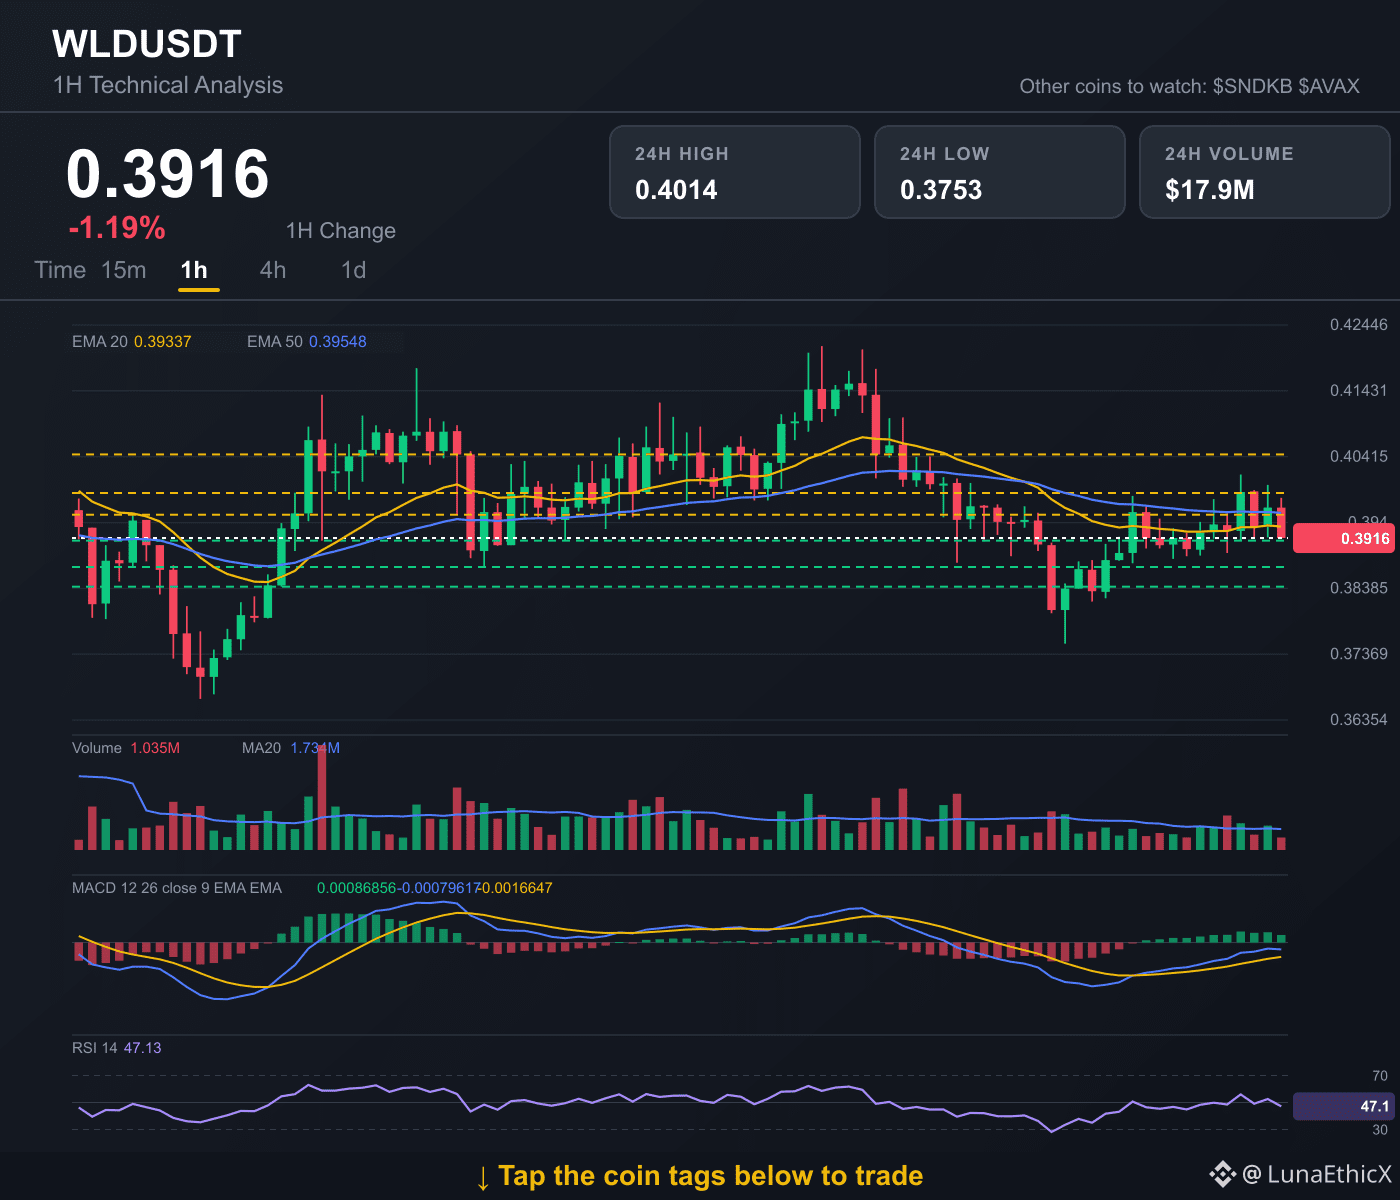Click the EMA 20 value 0.39337
The width and height of the screenshot is (1400, 1200).
pyautogui.click(x=163, y=342)
